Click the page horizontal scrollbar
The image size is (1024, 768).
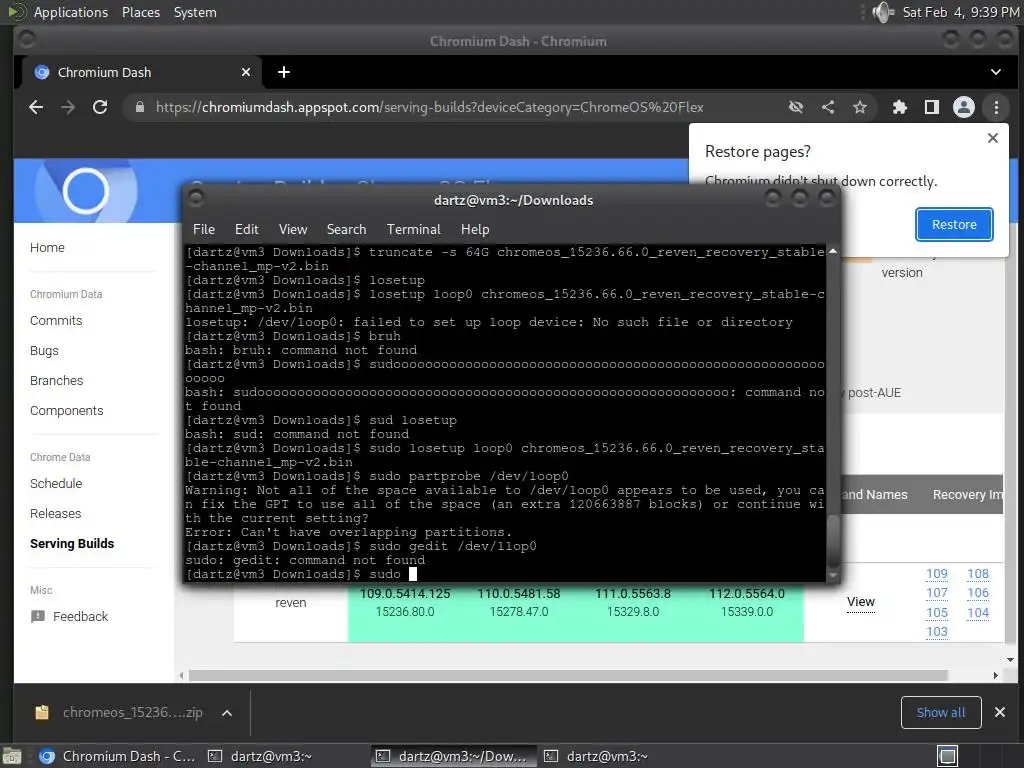click(x=568, y=675)
